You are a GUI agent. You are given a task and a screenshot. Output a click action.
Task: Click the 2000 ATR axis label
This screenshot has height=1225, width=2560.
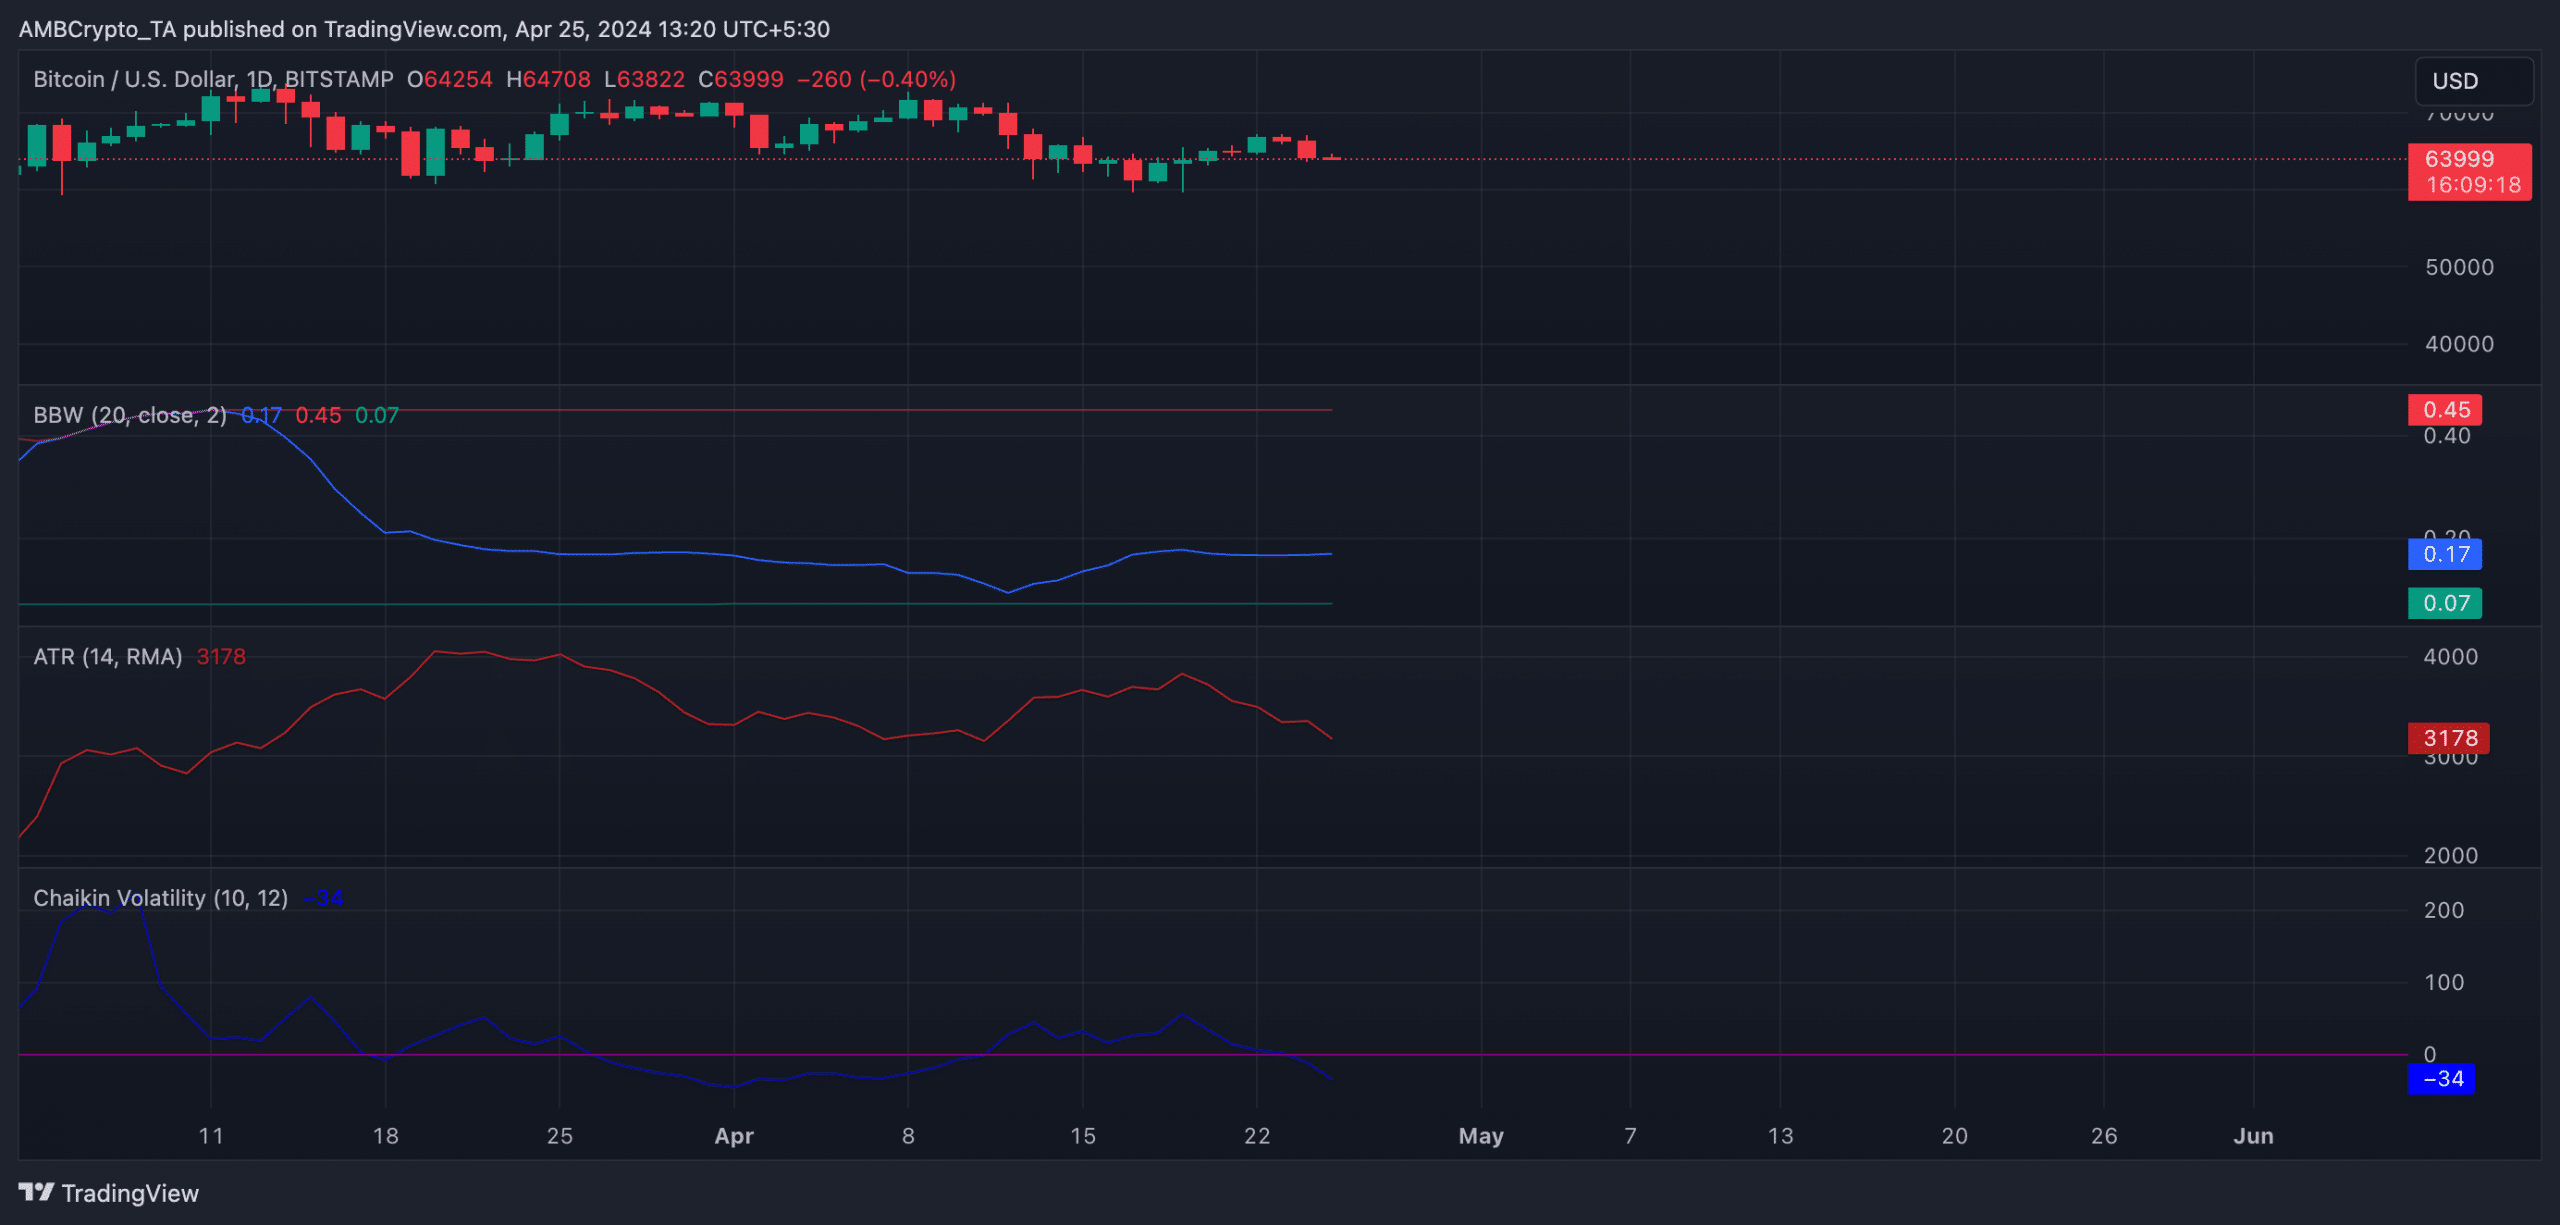(x=2451, y=855)
